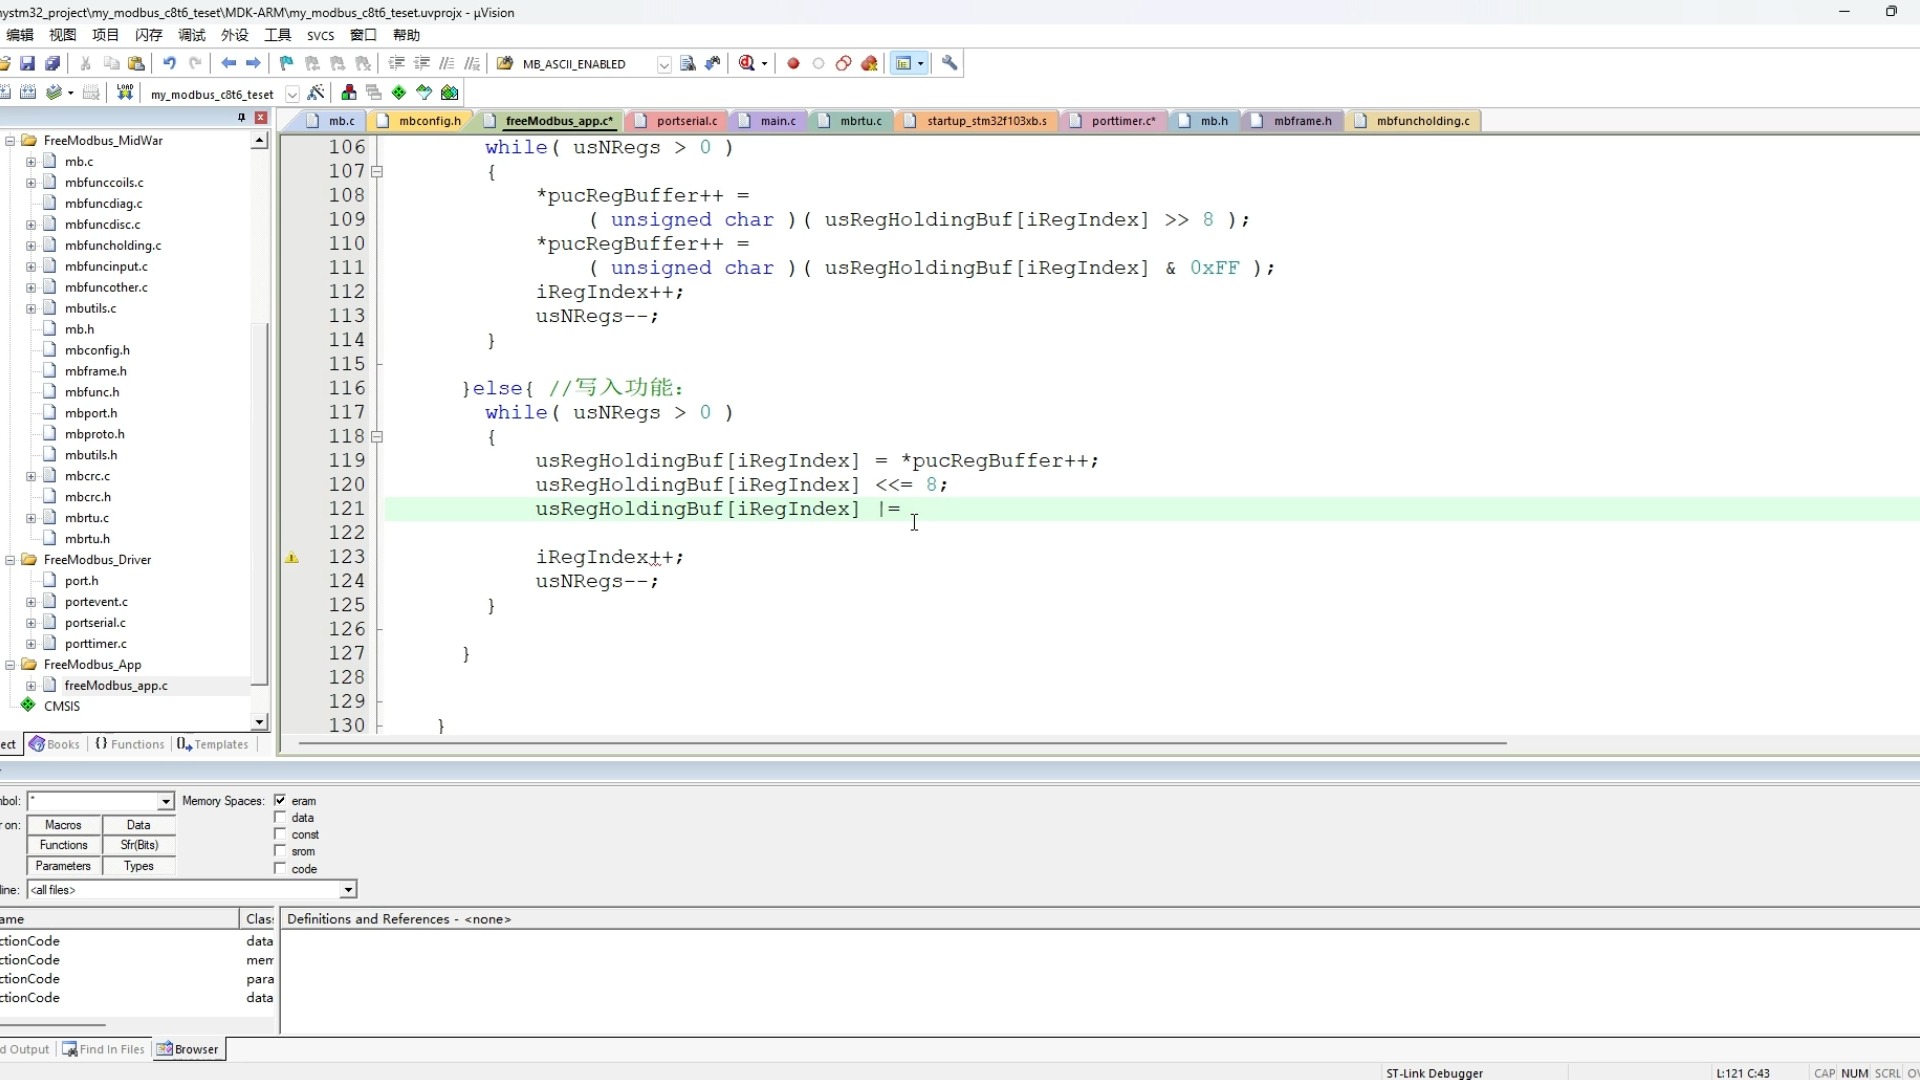The width and height of the screenshot is (1920, 1080).
Task: Open the all files filter dropdown
Action: (x=348, y=890)
